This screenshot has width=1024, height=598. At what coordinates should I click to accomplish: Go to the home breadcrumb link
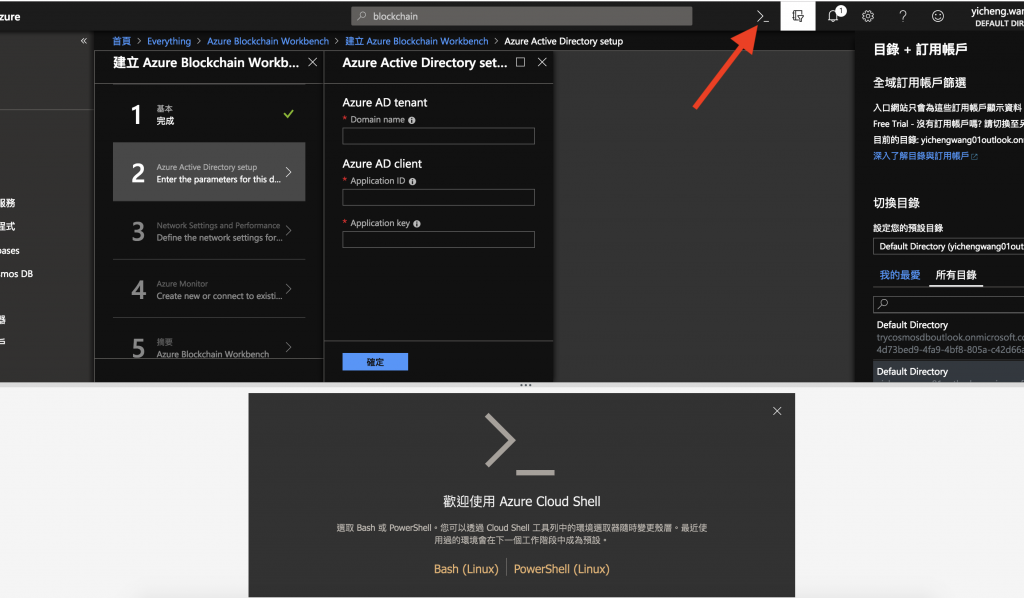(121, 41)
